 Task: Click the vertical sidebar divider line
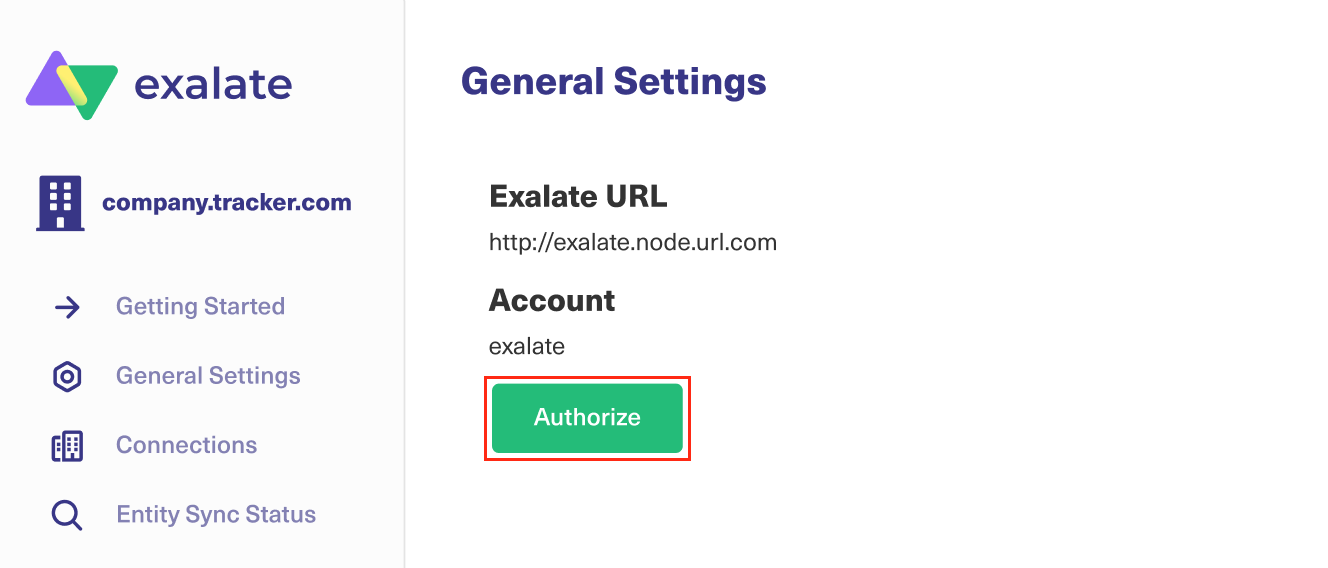click(x=404, y=300)
